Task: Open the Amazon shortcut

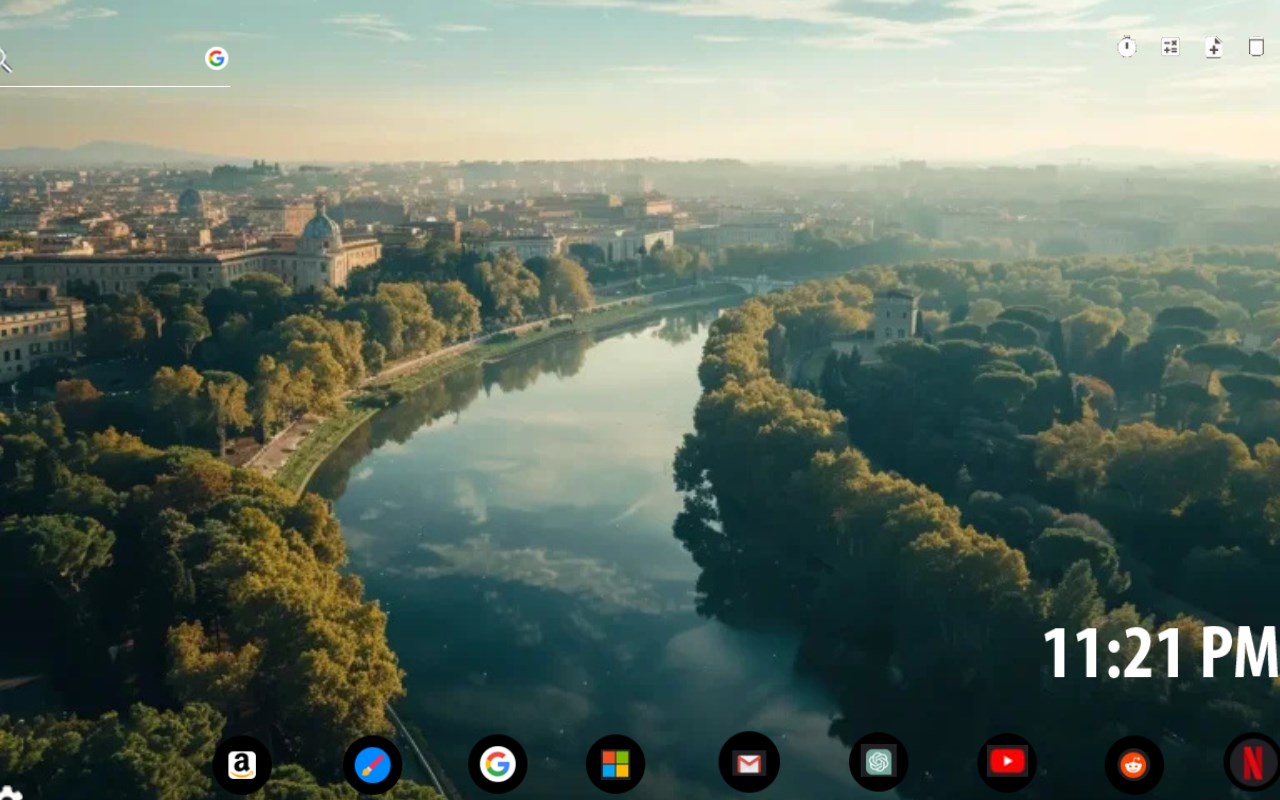Action: [x=242, y=765]
